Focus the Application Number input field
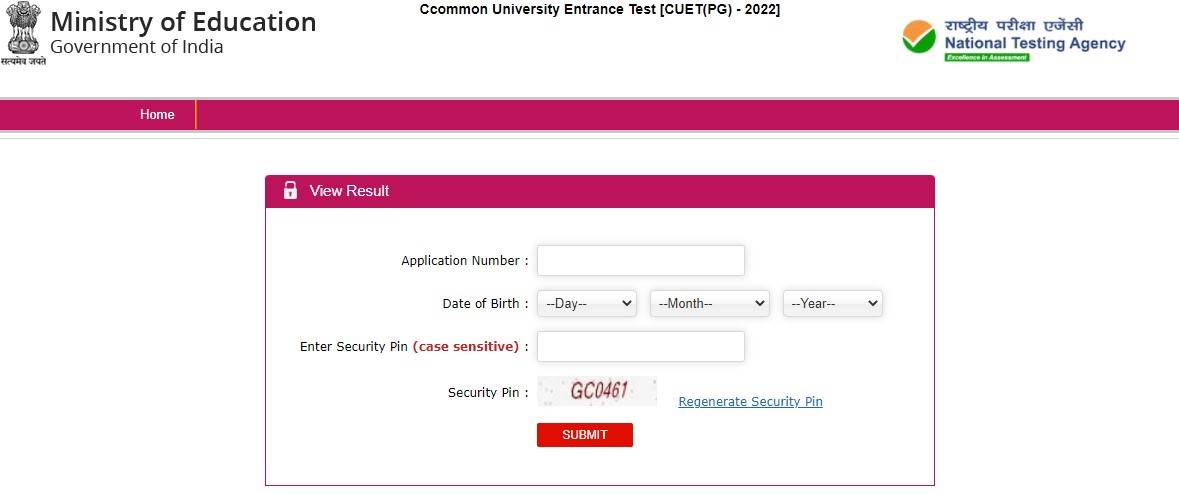Image resolution: width=1179 pixels, height=494 pixels. coord(641,260)
